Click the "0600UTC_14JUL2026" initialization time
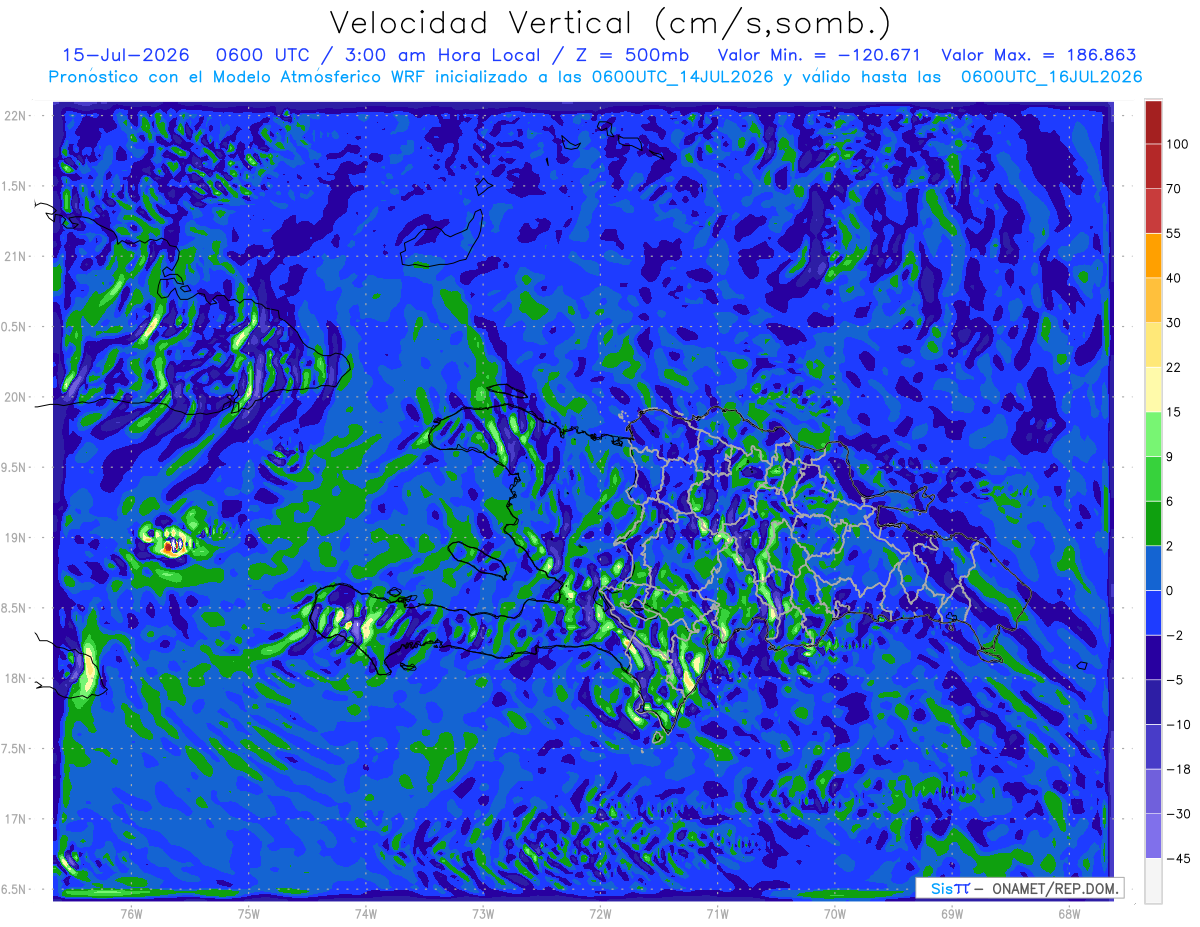 pyautogui.click(x=683, y=77)
